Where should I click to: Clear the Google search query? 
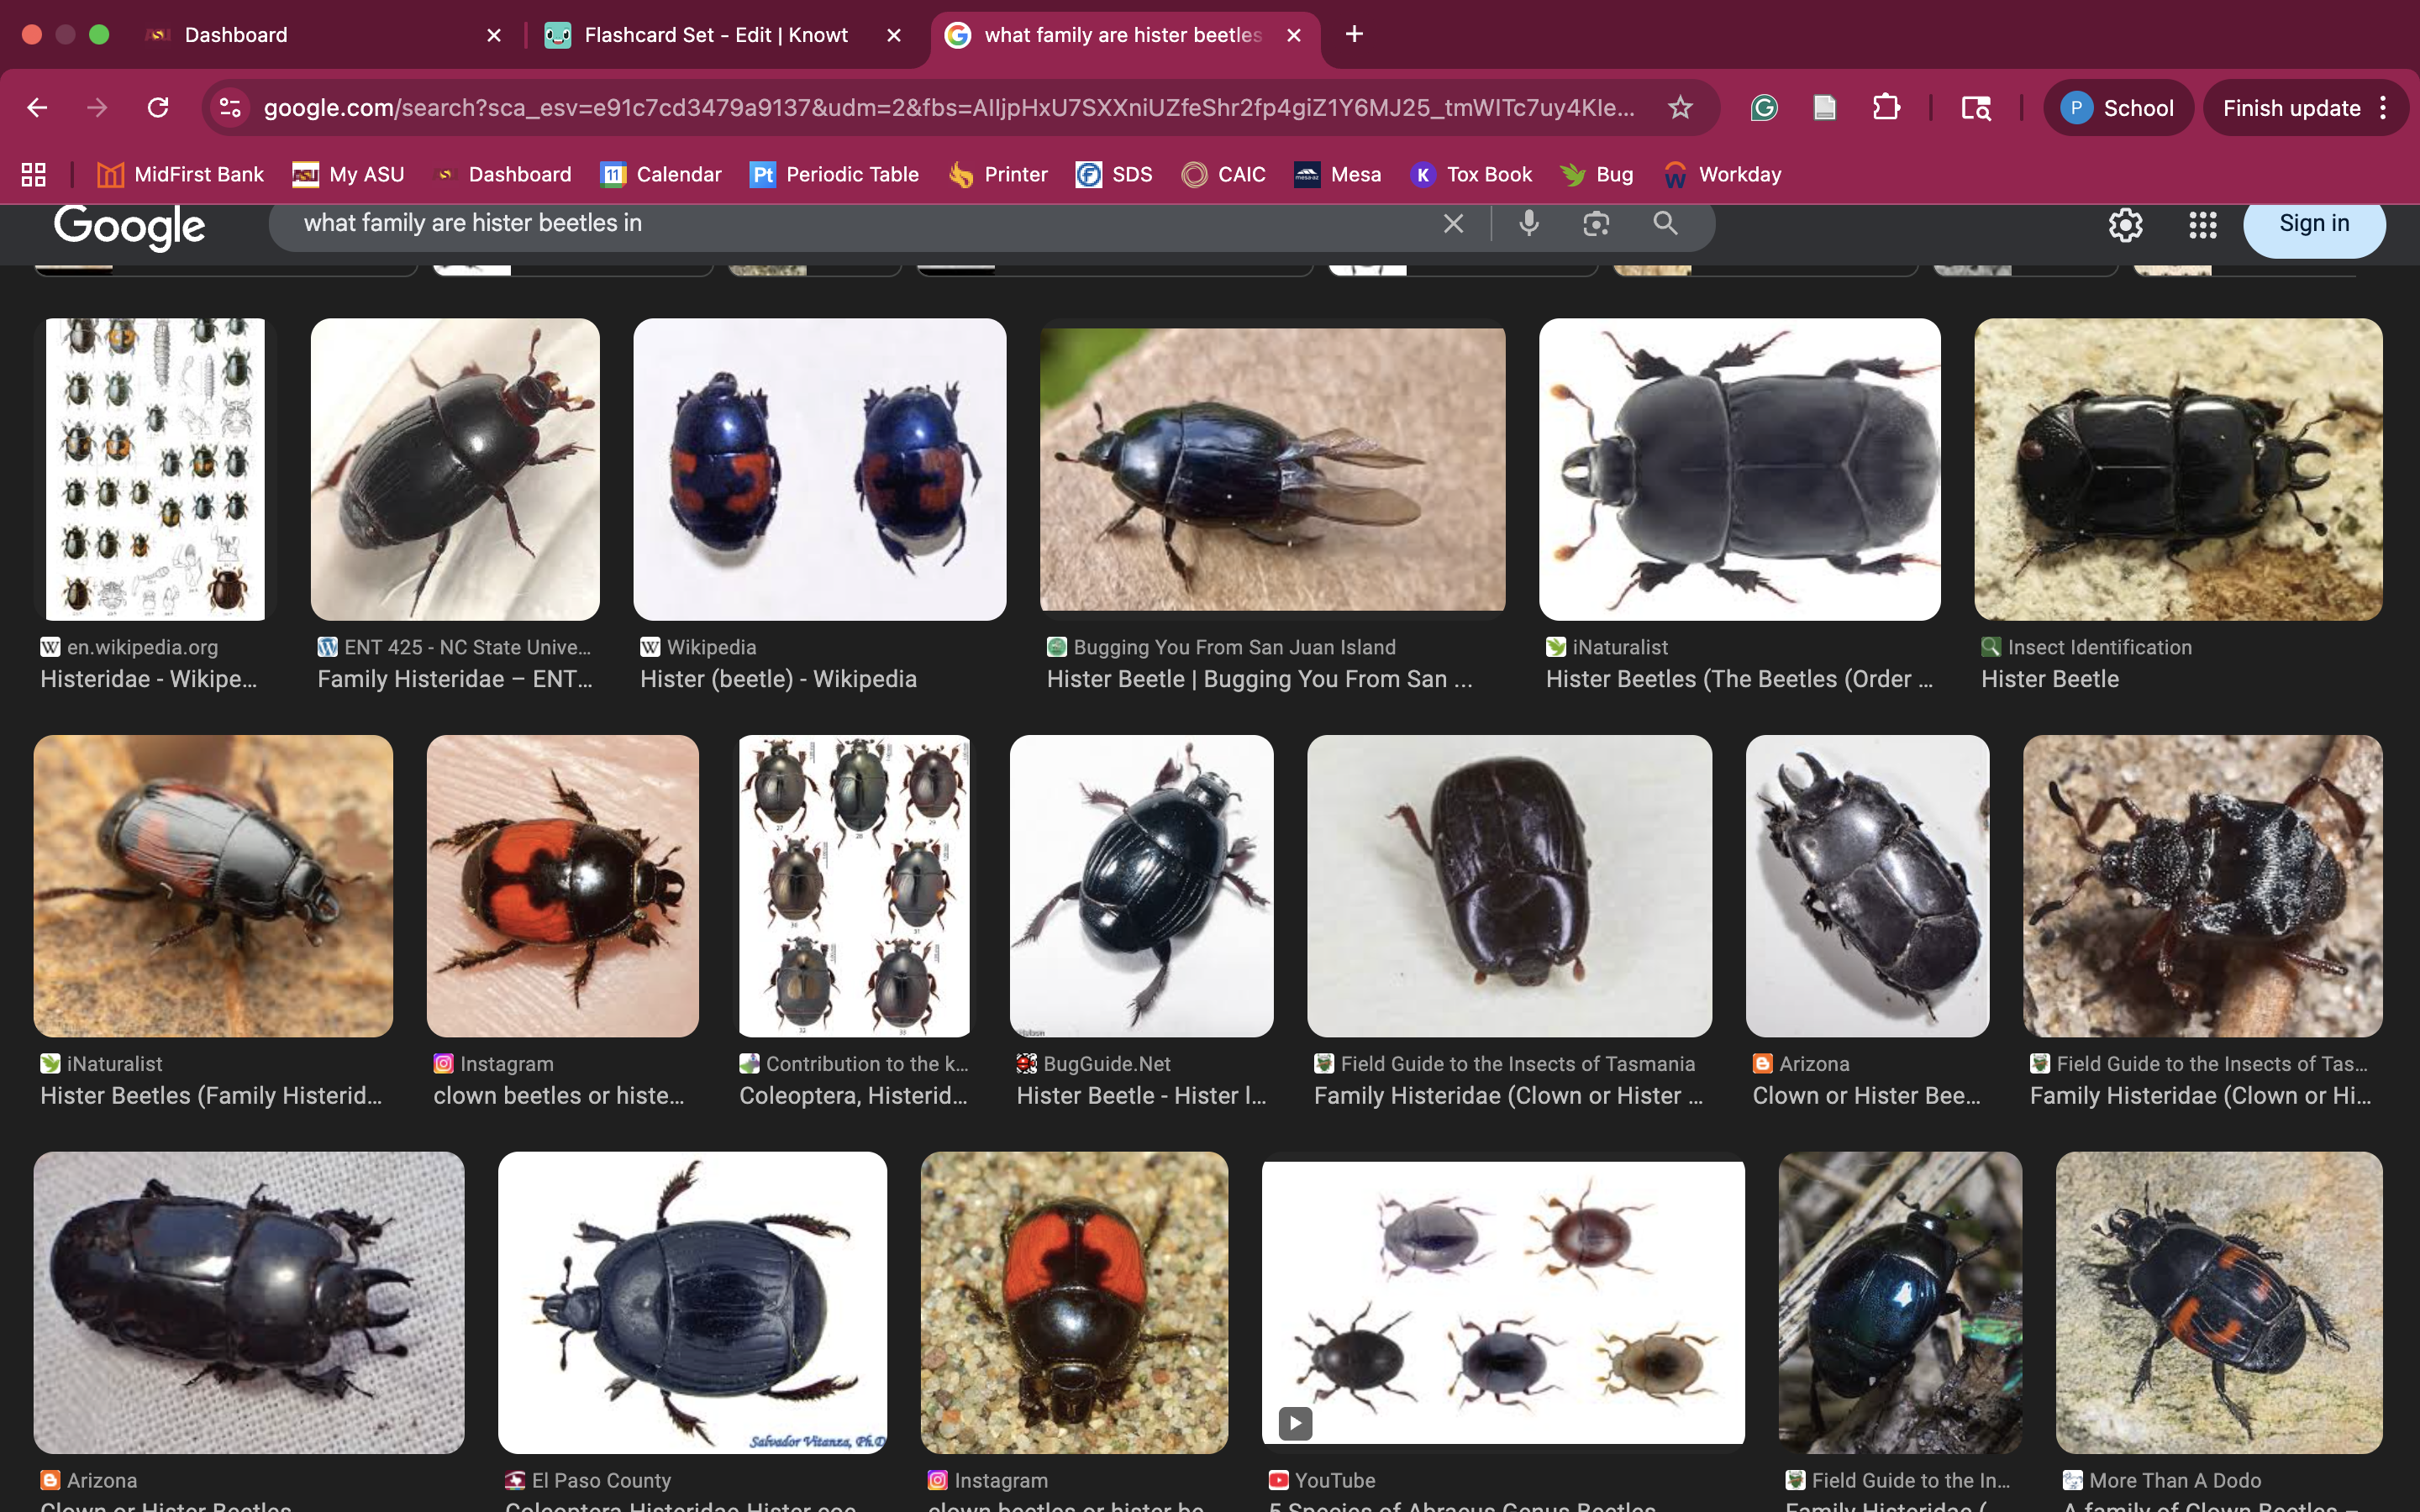tap(1453, 223)
